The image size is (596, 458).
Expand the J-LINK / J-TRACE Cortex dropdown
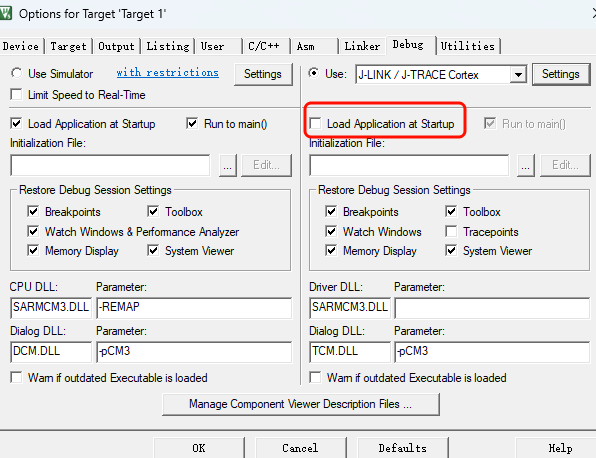coord(518,74)
